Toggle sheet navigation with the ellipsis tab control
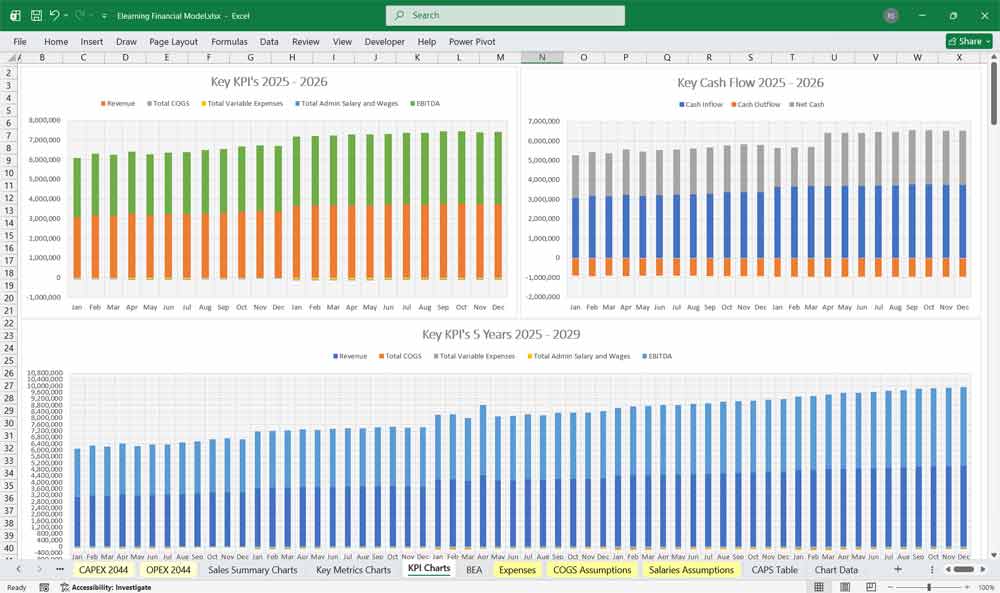The width and height of the screenshot is (1000, 593). tap(62, 569)
